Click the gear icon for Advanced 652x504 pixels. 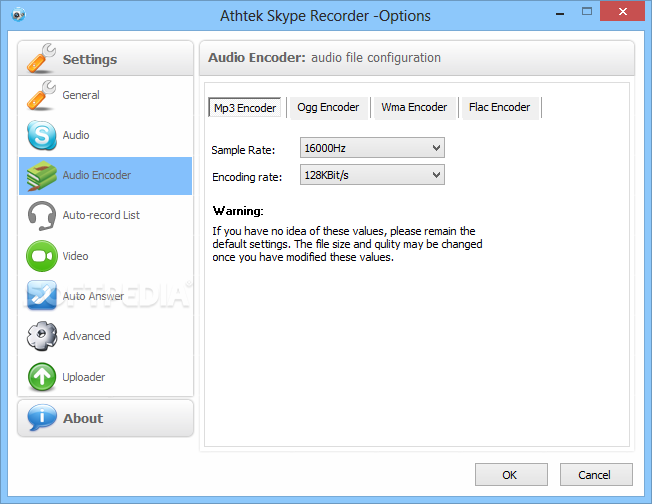[42, 336]
